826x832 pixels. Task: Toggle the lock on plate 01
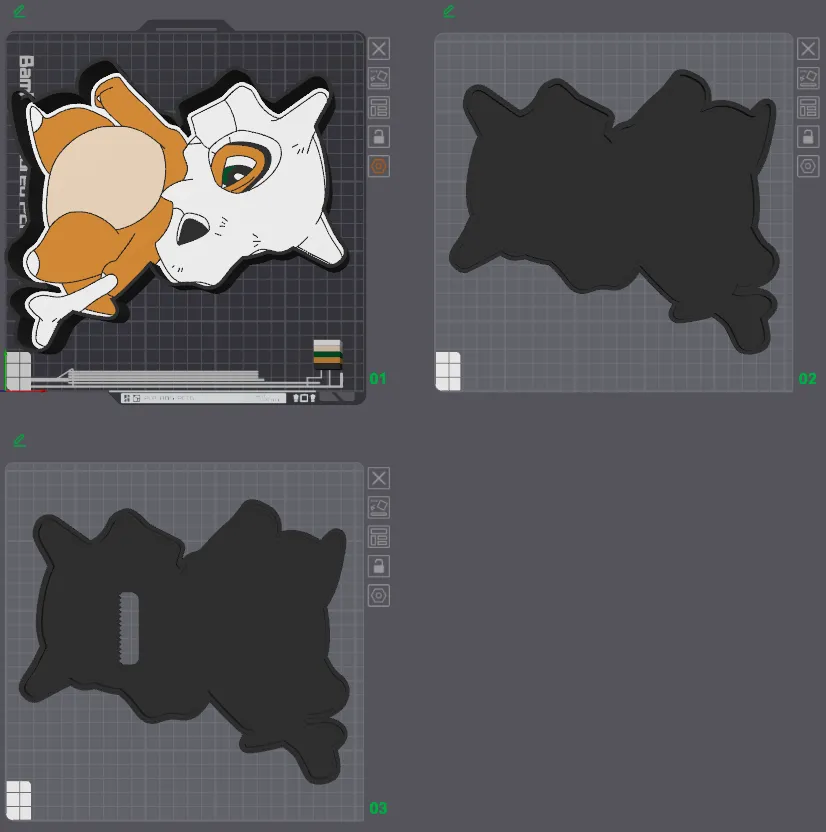[x=379, y=137]
